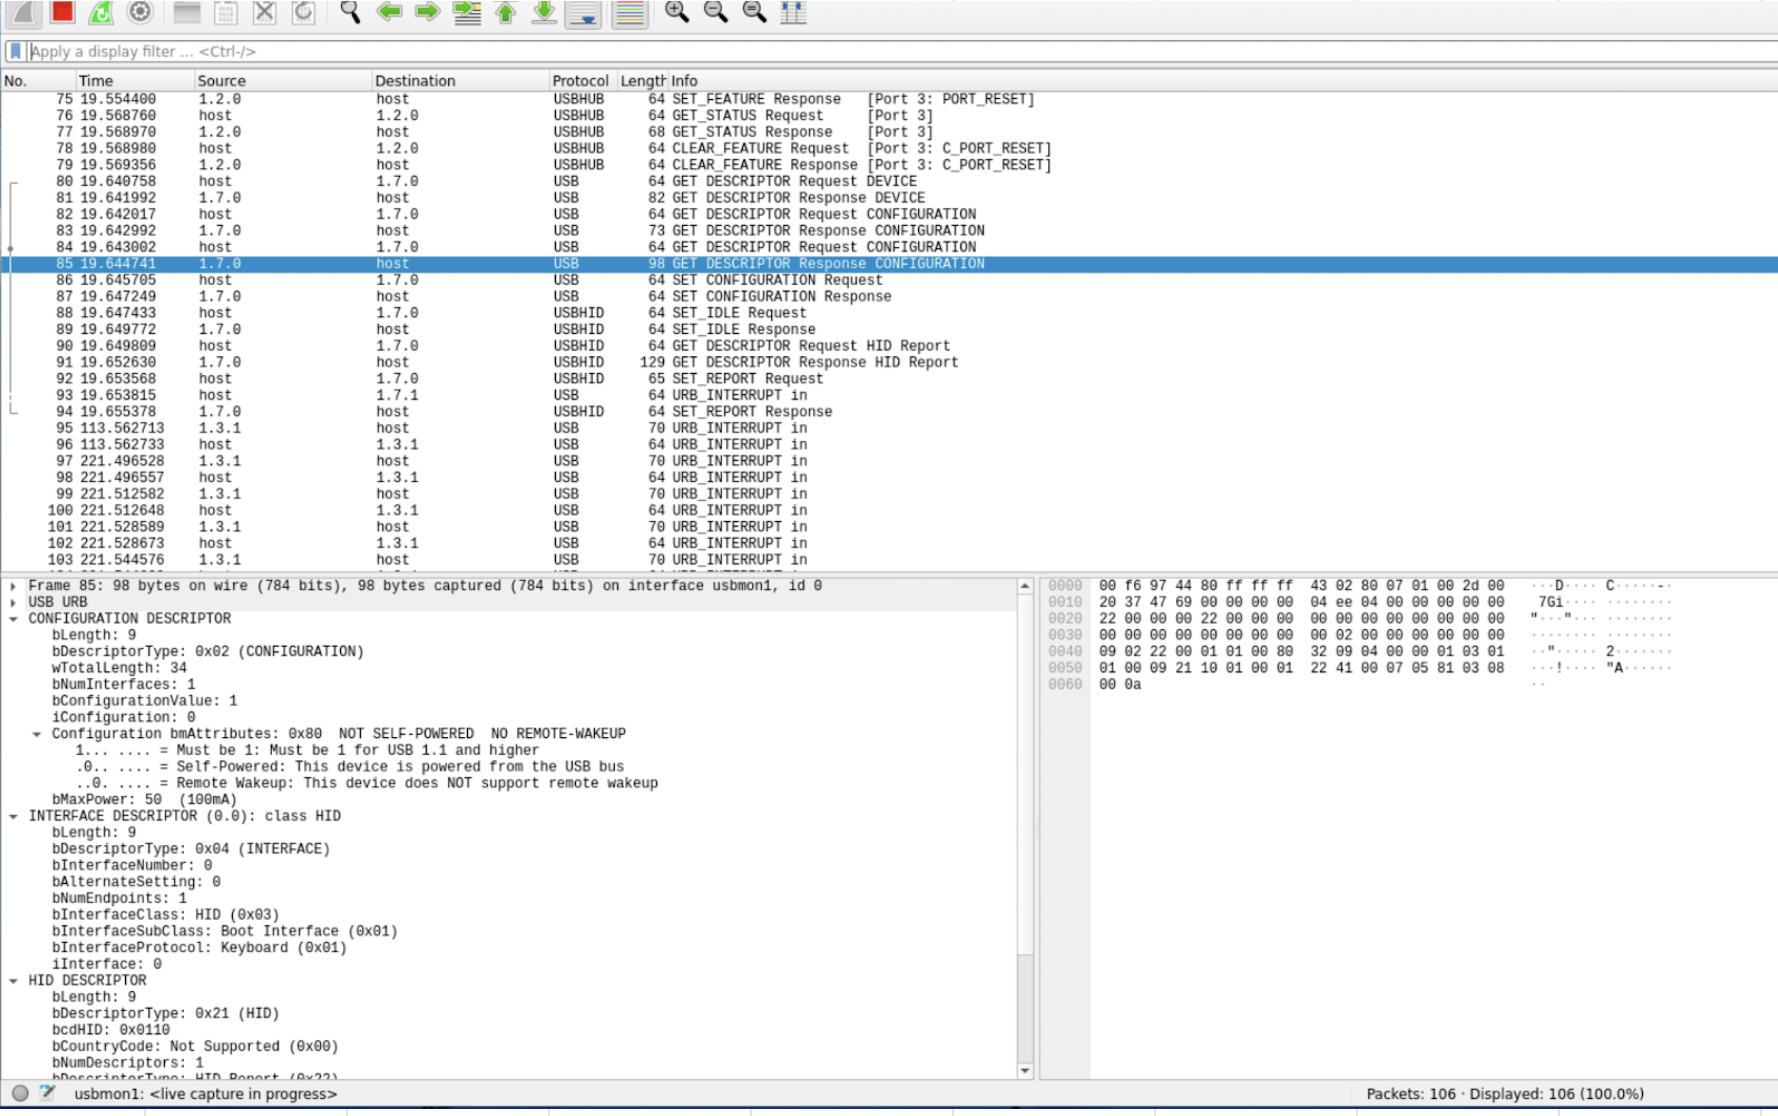Sort packets by the Source column header

pyautogui.click(x=283, y=81)
